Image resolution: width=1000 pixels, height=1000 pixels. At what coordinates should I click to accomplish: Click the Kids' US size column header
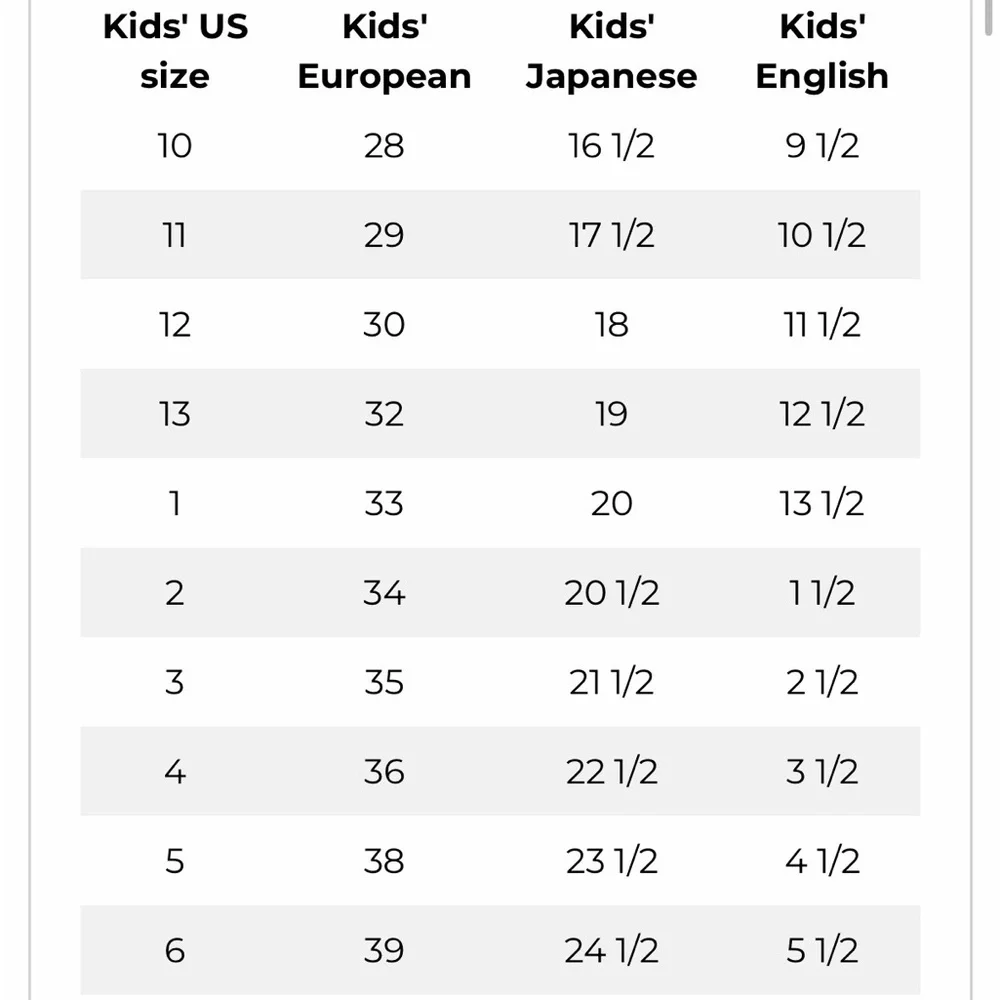coord(175,51)
